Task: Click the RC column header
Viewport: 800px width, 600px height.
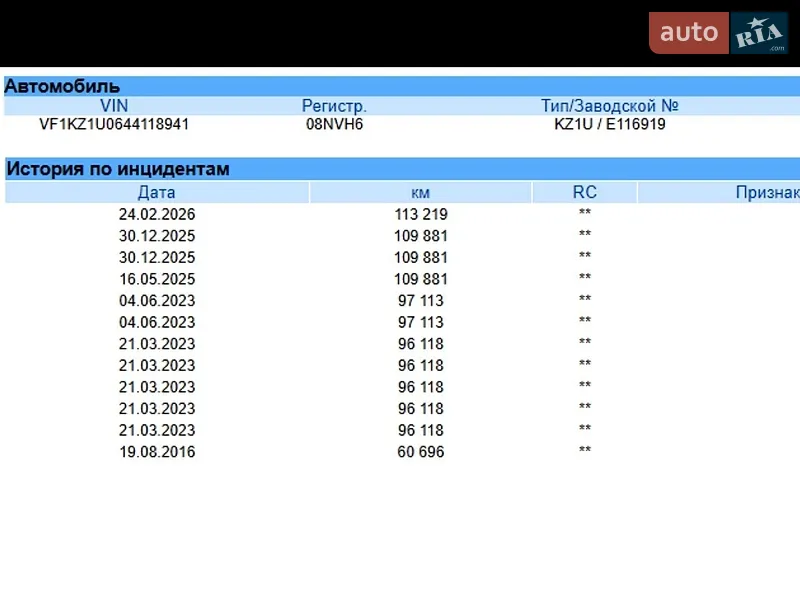Action: (585, 192)
